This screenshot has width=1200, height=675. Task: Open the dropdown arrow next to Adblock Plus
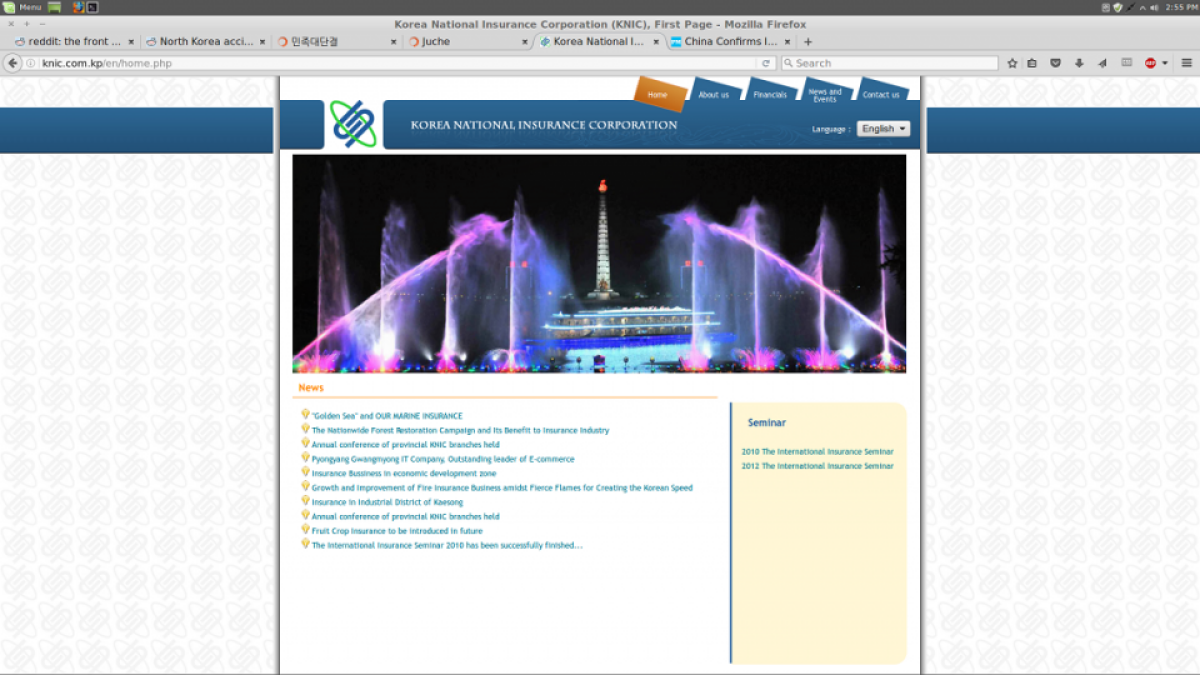(x=1165, y=62)
